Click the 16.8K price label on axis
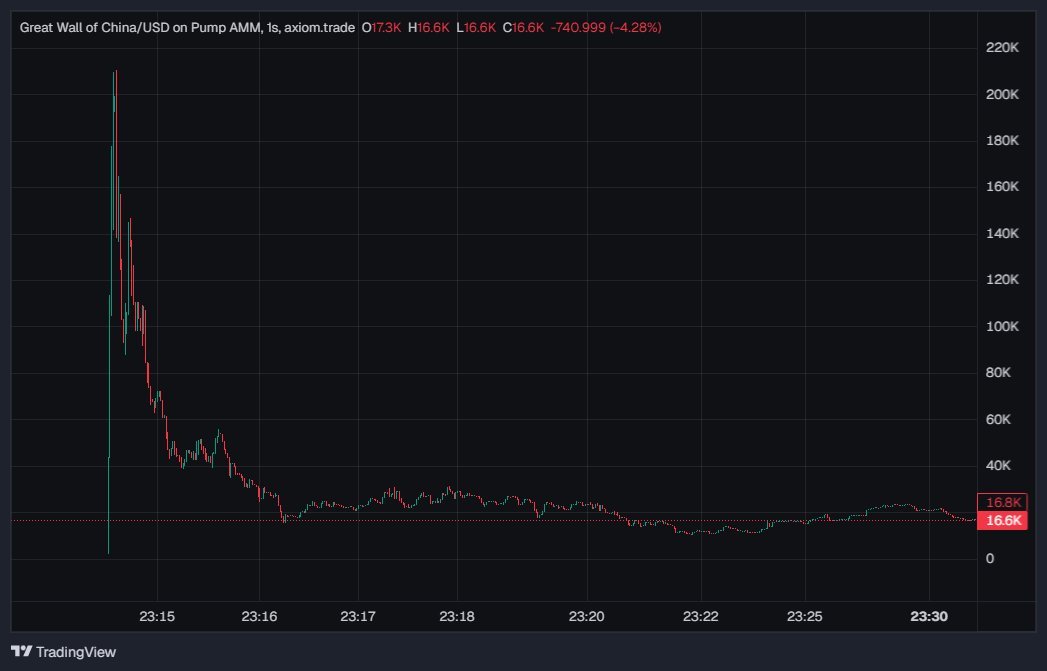The width and height of the screenshot is (1047, 671). (x=1002, y=503)
